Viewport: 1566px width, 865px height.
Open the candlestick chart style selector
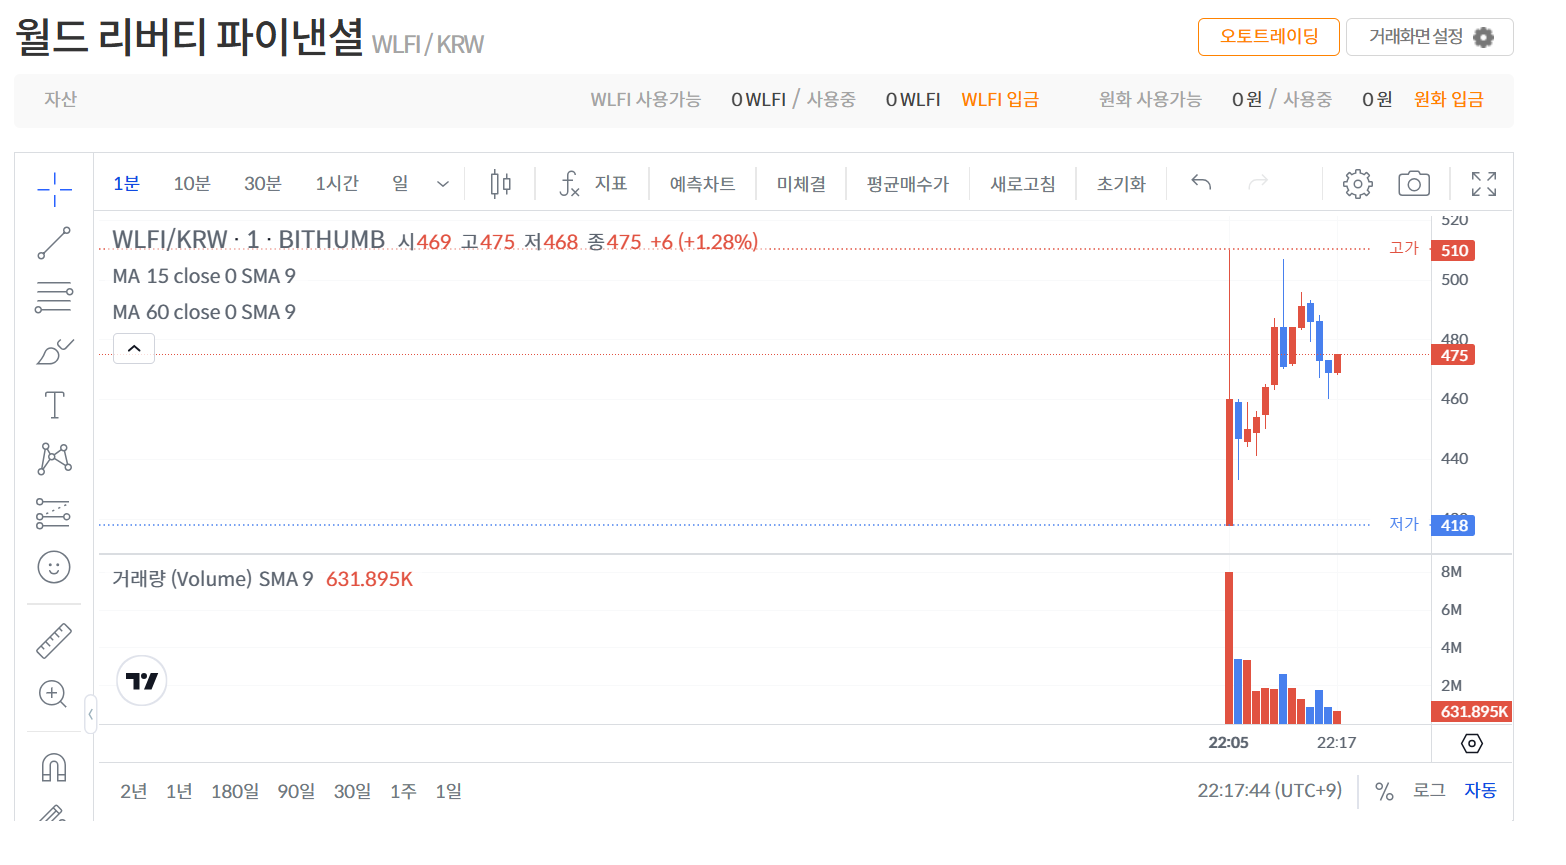click(x=501, y=184)
